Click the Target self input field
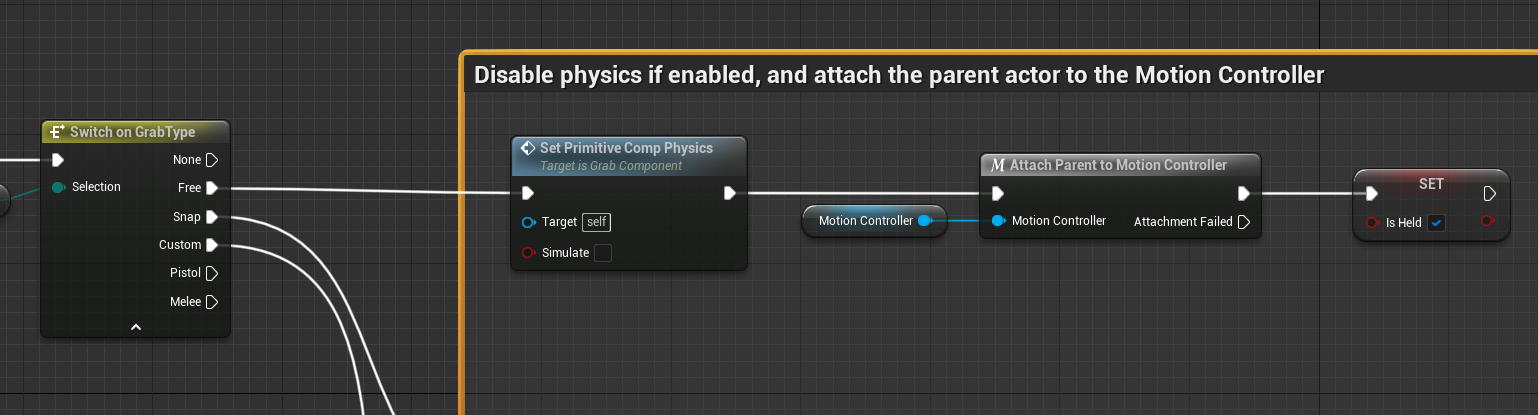The image size is (1538, 415). [596, 222]
